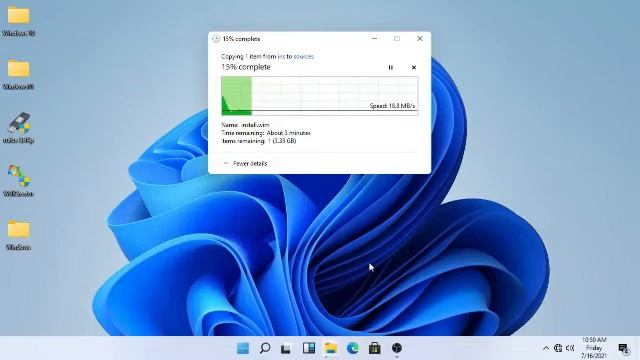
Task: Open taskbar Search
Action: [265, 348]
